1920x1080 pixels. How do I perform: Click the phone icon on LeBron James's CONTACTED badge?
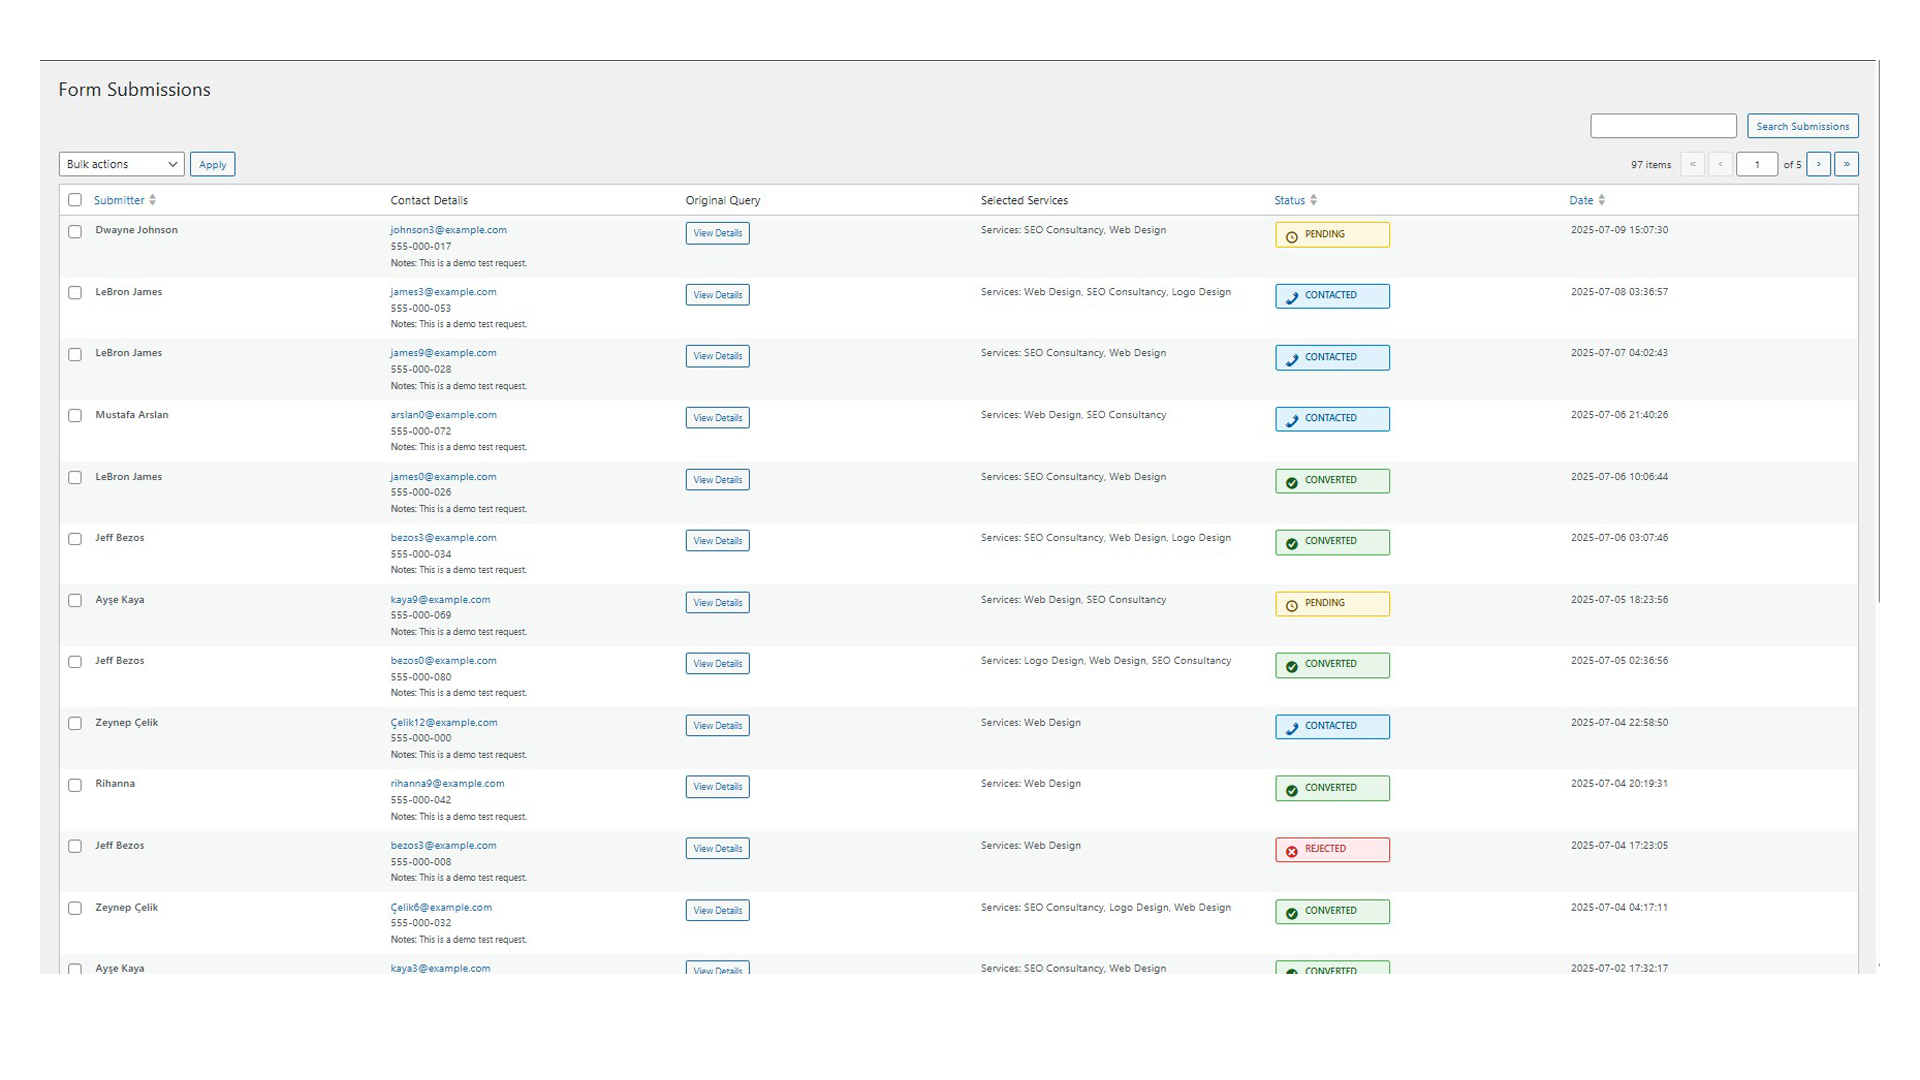tap(1291, 296)
